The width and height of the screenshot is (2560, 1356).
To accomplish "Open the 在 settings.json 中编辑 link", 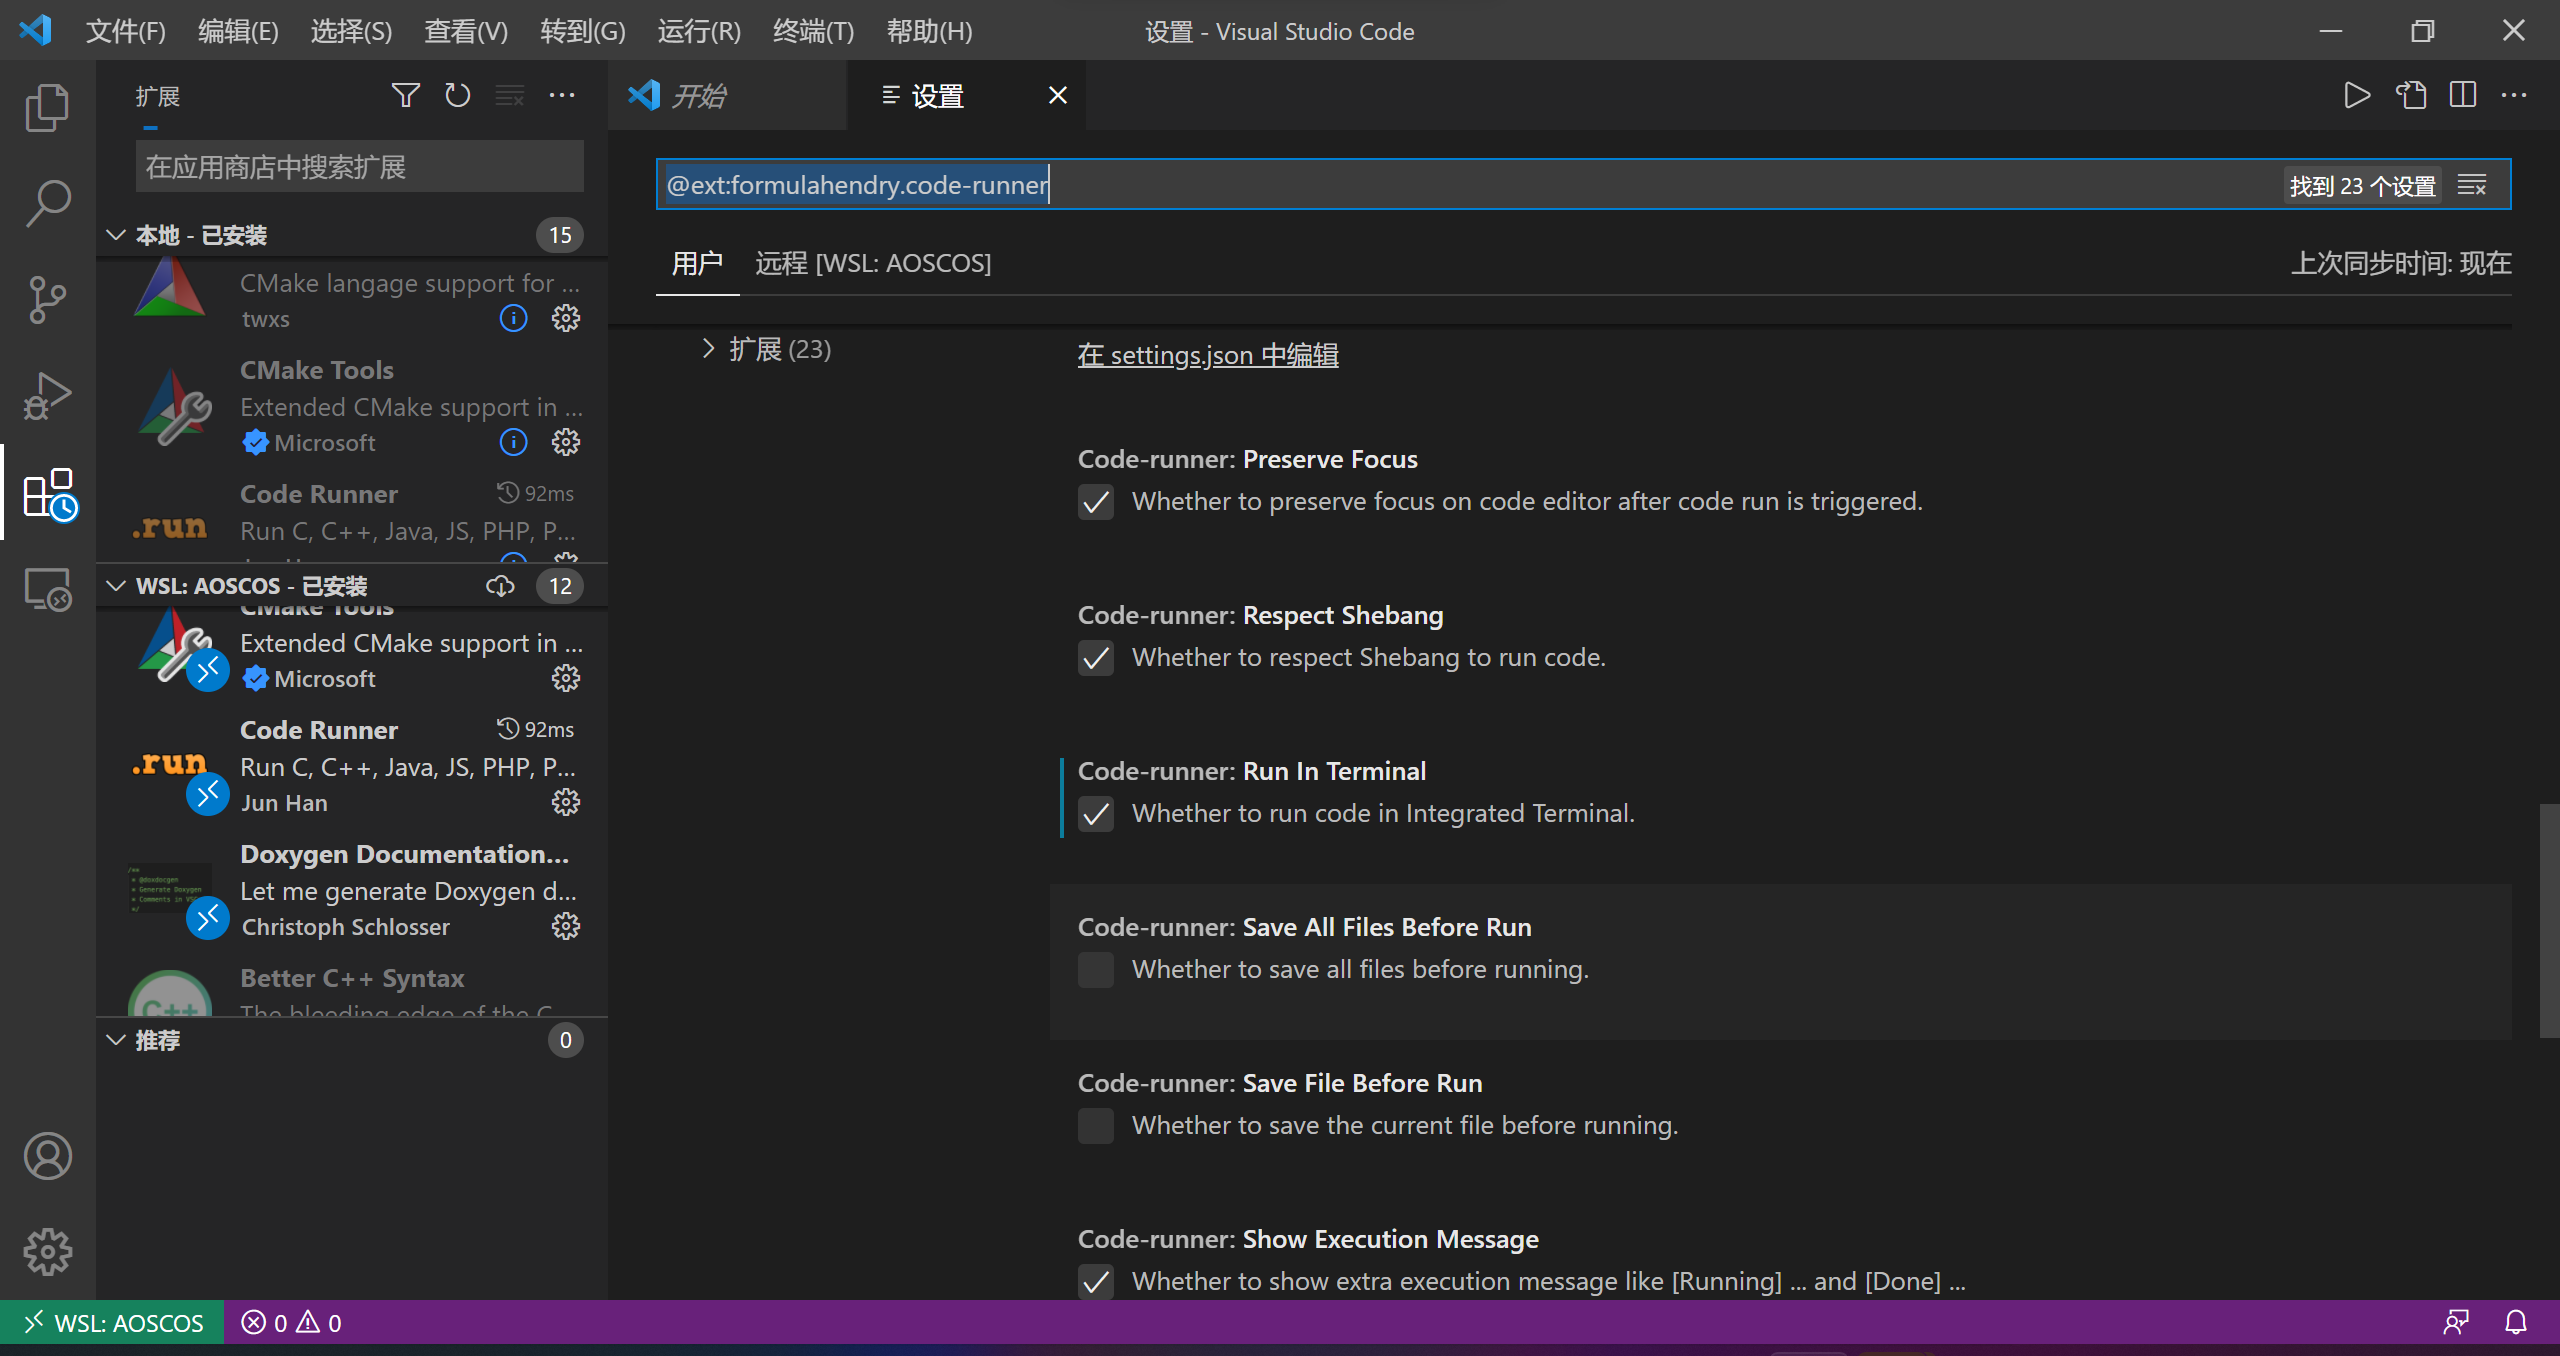I will tap(1207, 355).
